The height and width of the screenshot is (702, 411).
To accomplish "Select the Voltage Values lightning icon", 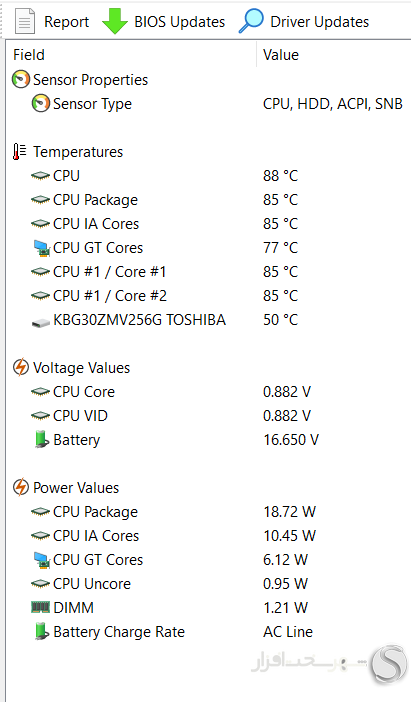I will [21, 368].
